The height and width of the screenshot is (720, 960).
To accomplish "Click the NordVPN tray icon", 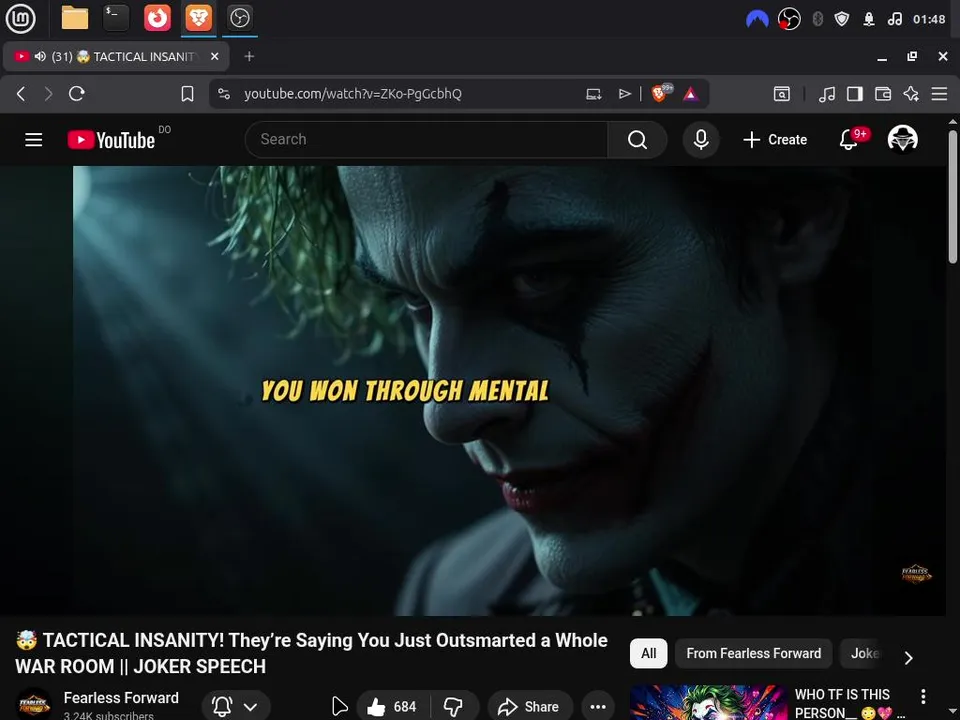I will 757,20.
